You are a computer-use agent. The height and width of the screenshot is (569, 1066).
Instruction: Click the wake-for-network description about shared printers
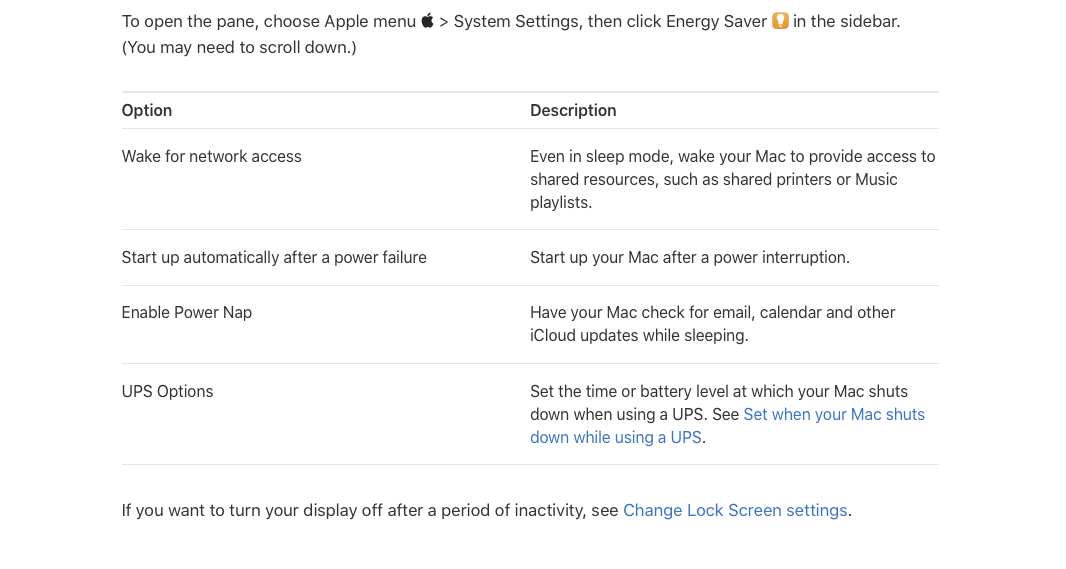(x=733, y=179)
